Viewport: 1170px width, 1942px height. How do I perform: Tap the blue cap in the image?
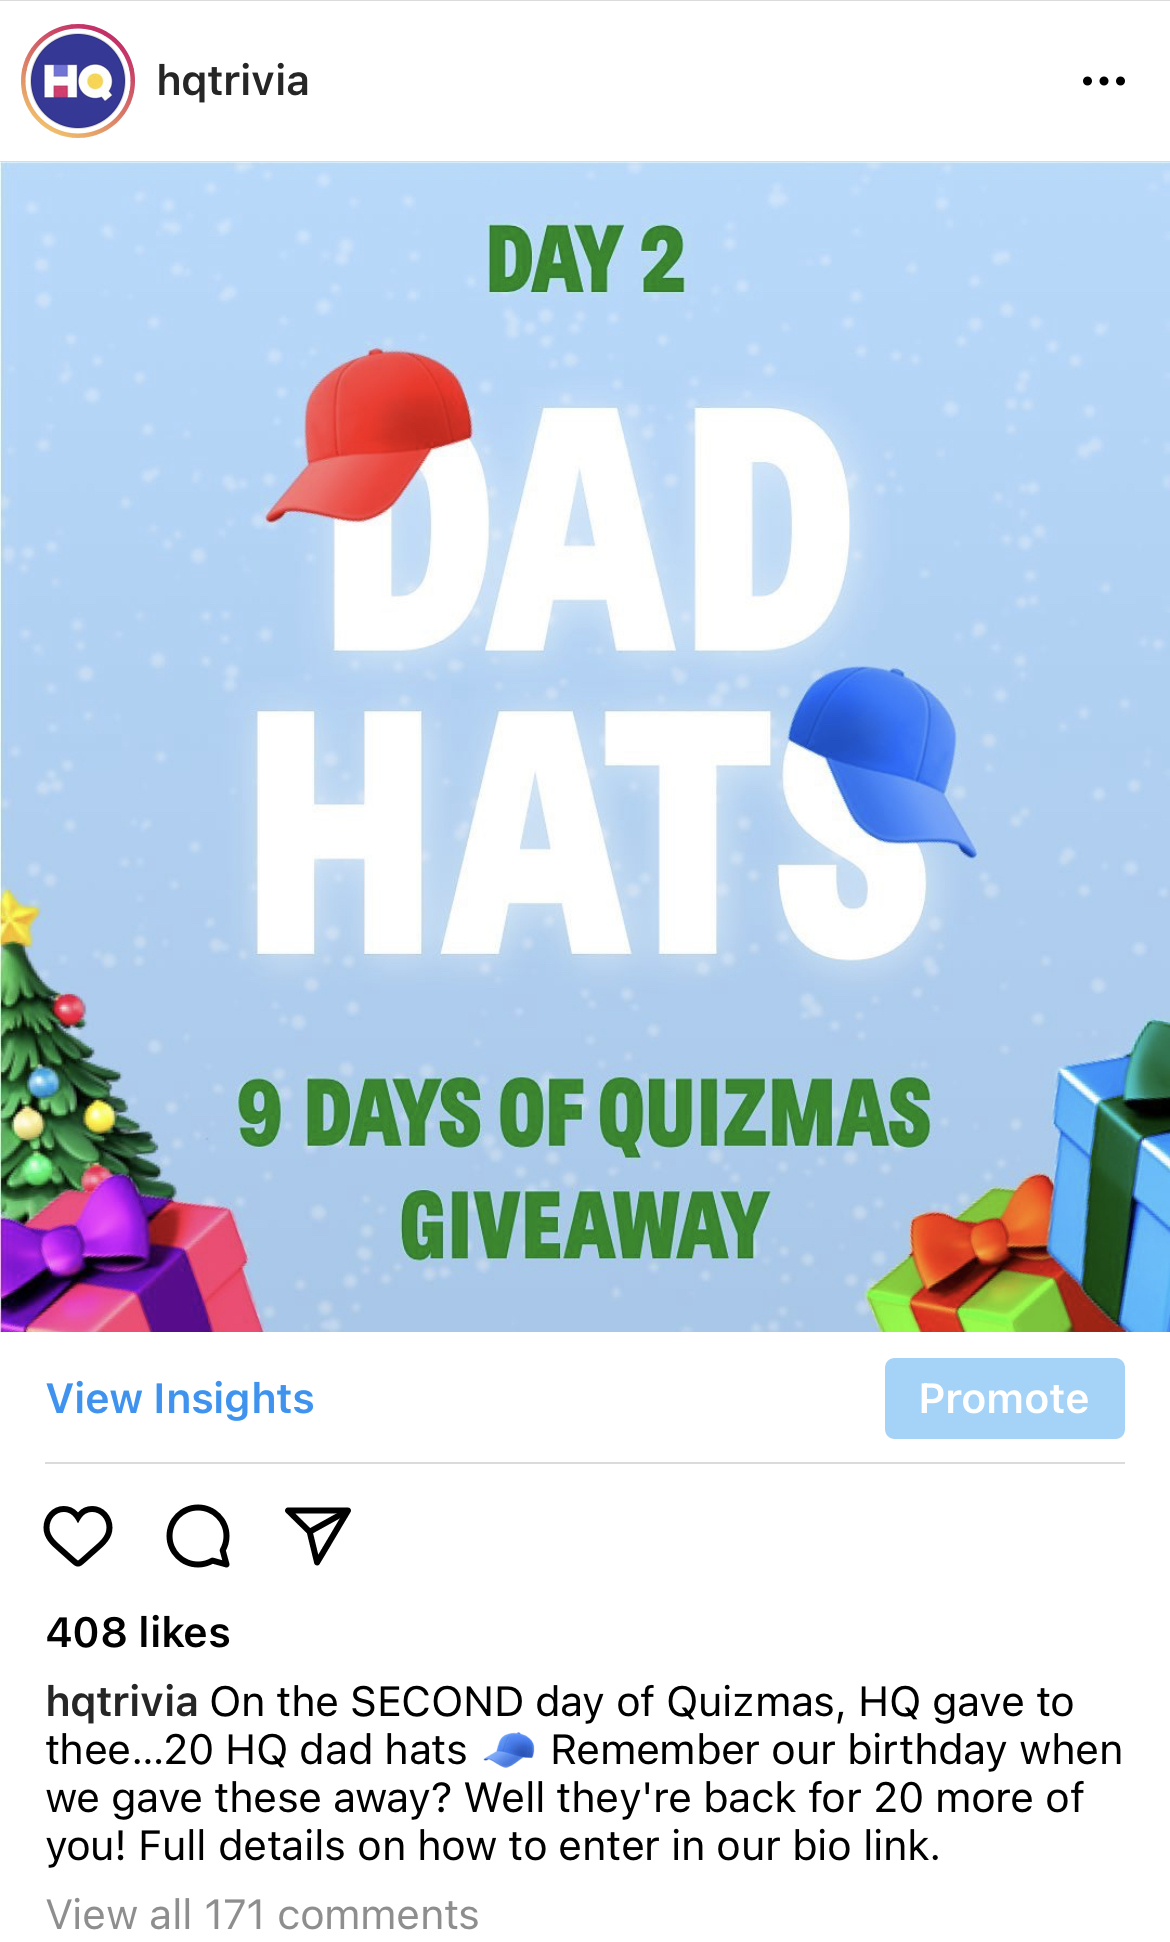coord(880,760)
